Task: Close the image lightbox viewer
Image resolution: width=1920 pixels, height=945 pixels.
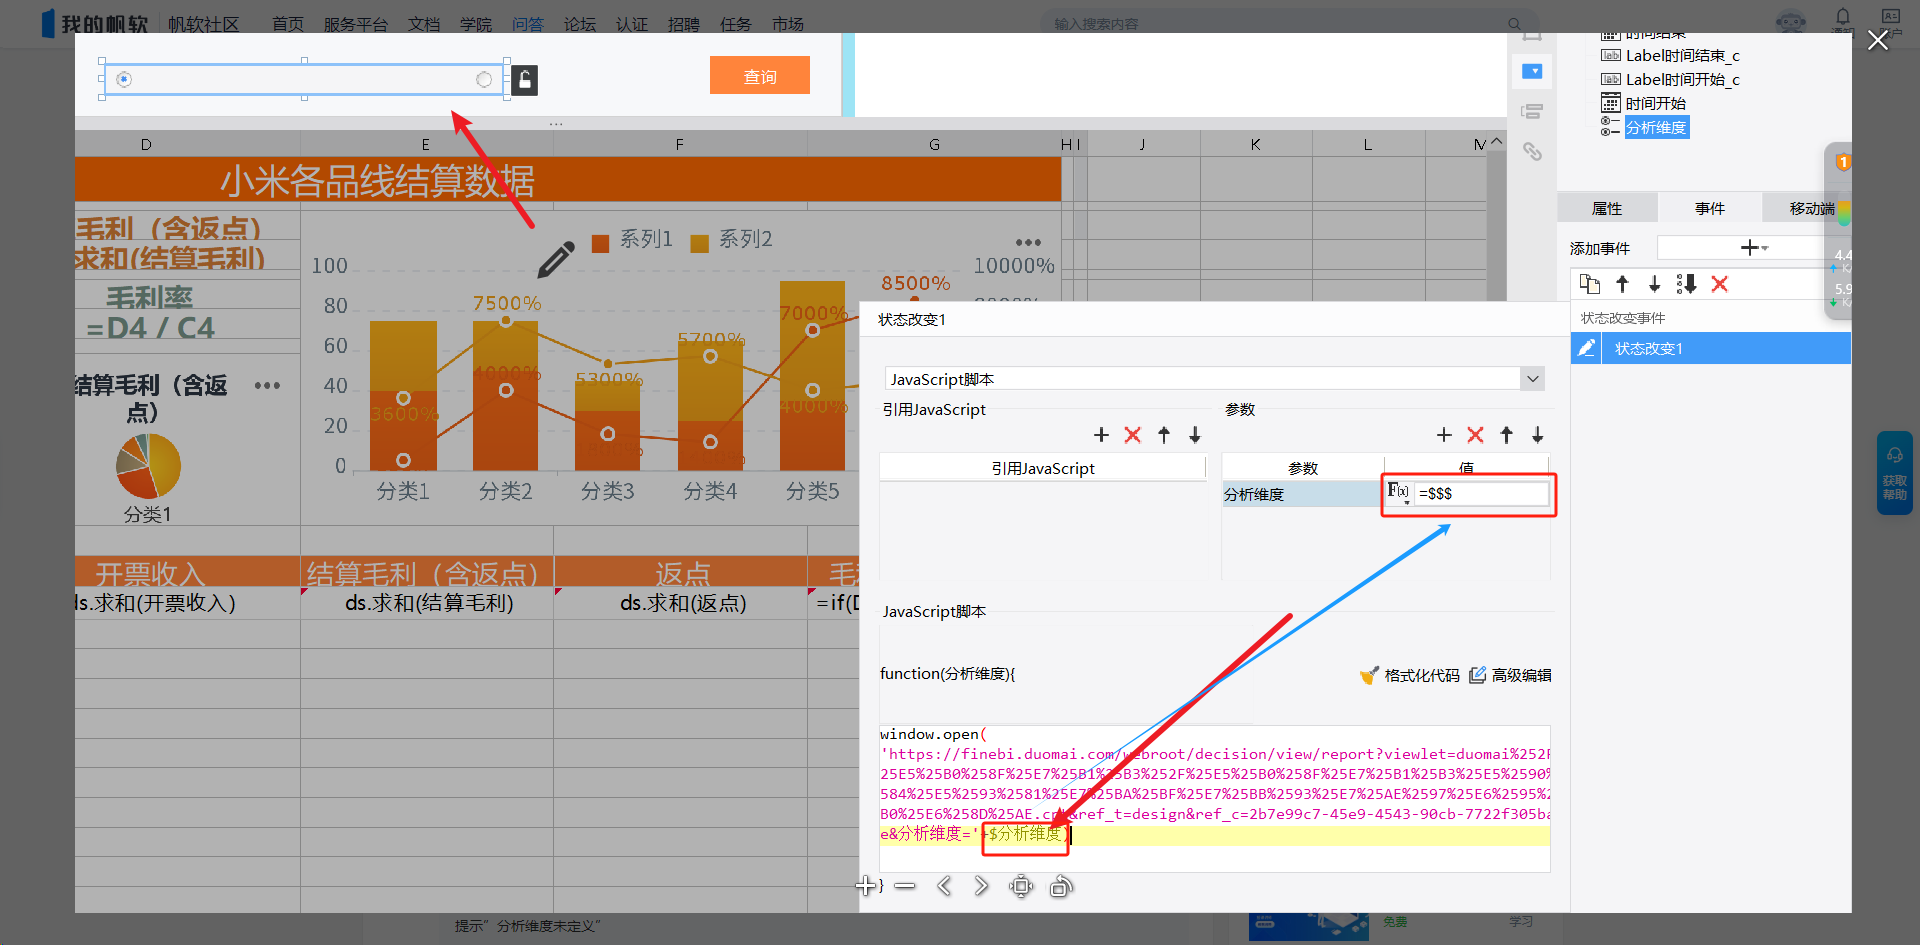Action: click(1877, 40)
